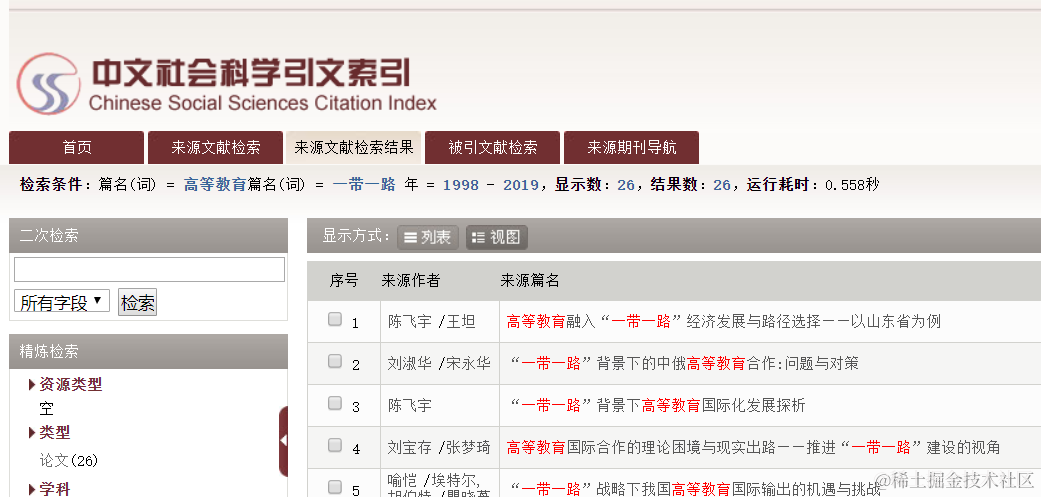Check the box for result row 4

pos(335,445)
